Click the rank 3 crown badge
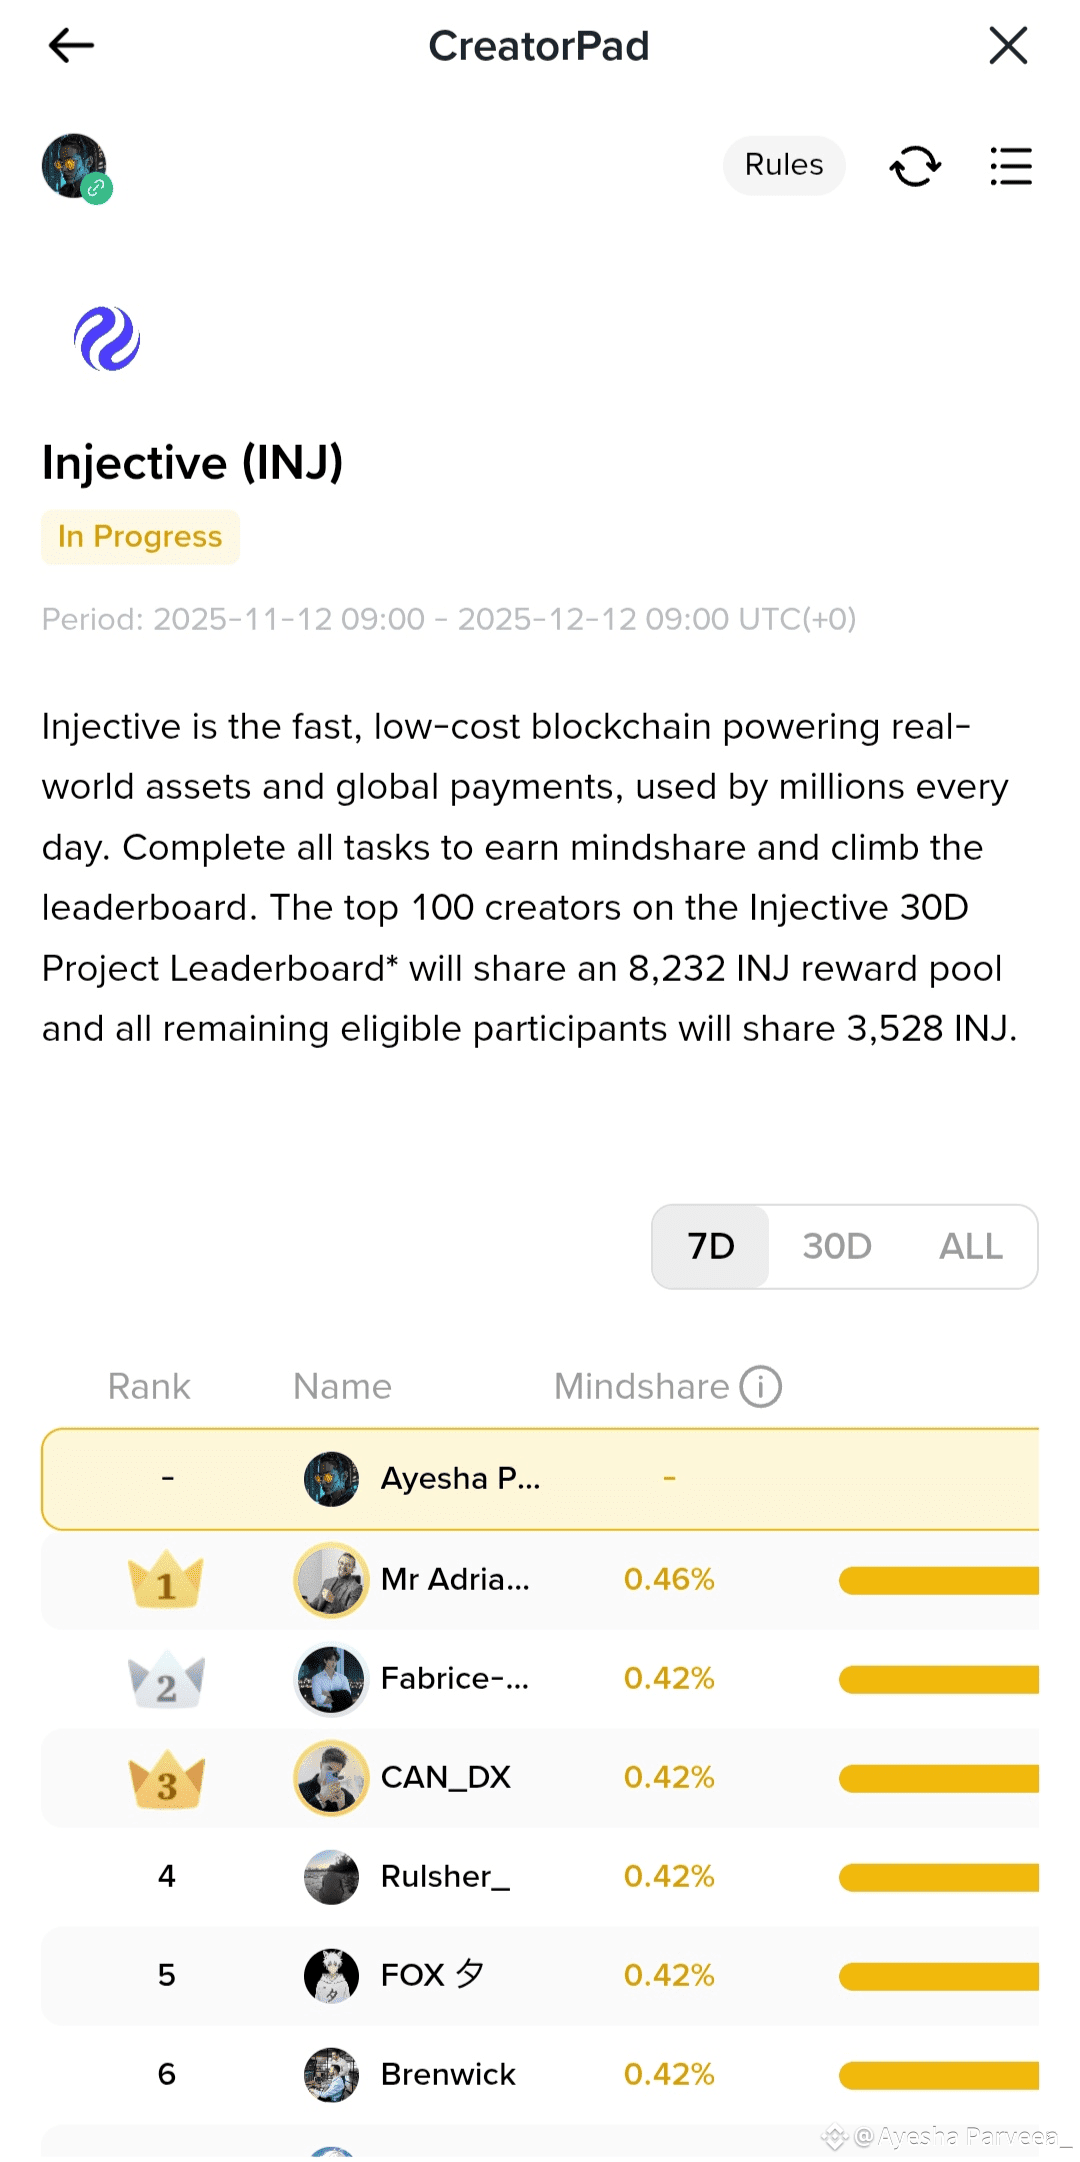The height and width of the screenshot is (2162, 1080). point(166,1779)
